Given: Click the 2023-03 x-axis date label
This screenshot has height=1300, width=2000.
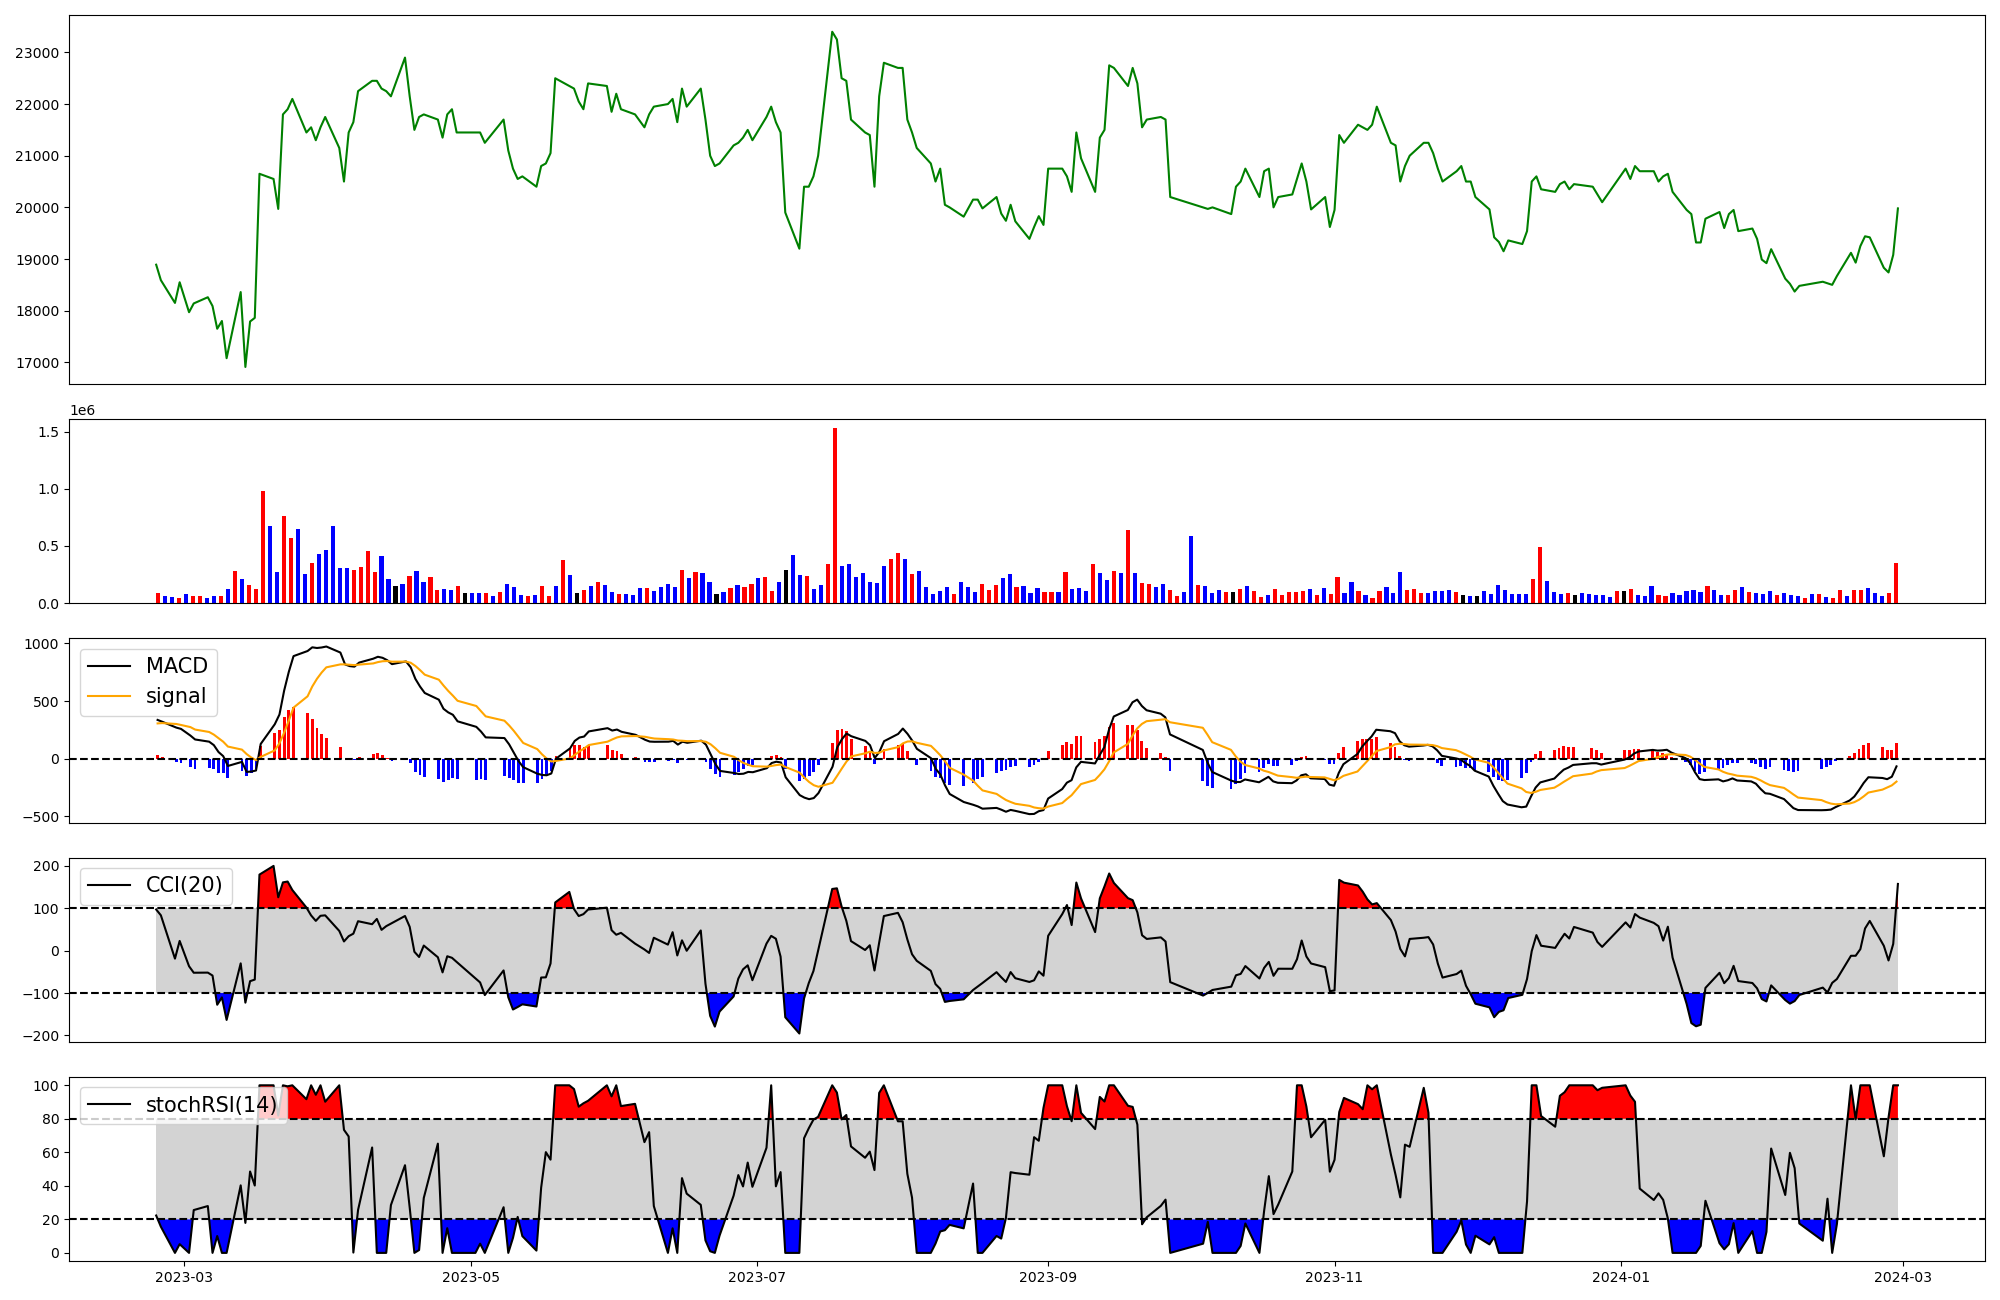Looking at the screenshot, I should click(185, 1277).
